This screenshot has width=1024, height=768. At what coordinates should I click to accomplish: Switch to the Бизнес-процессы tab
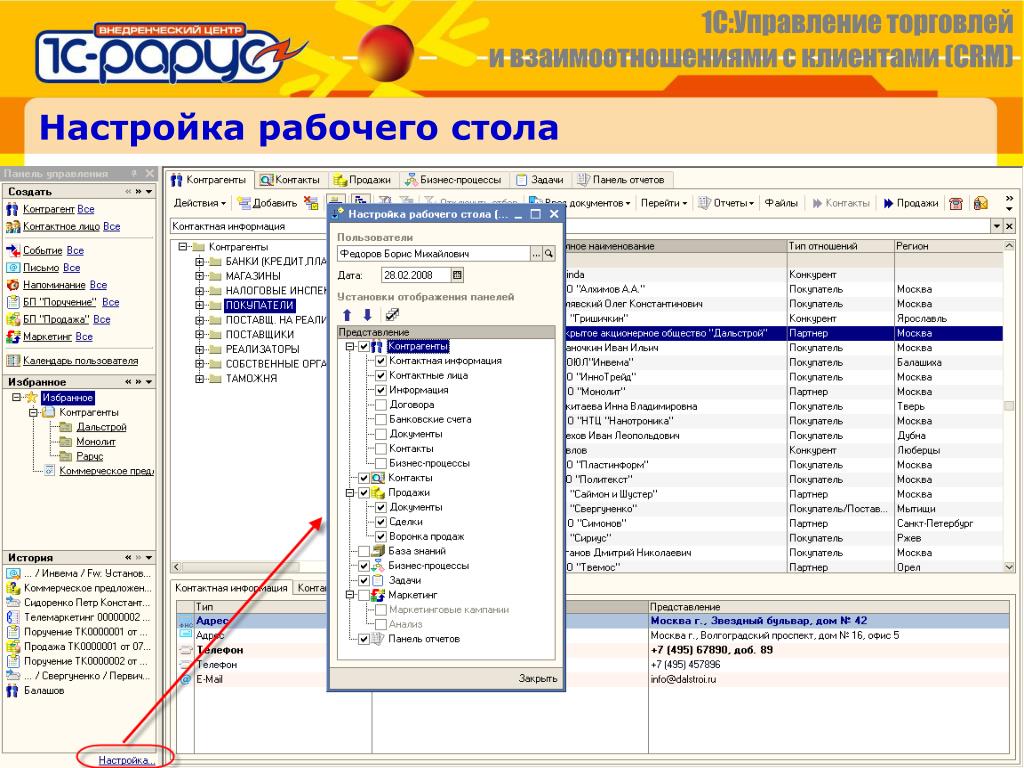click(453, 180)
